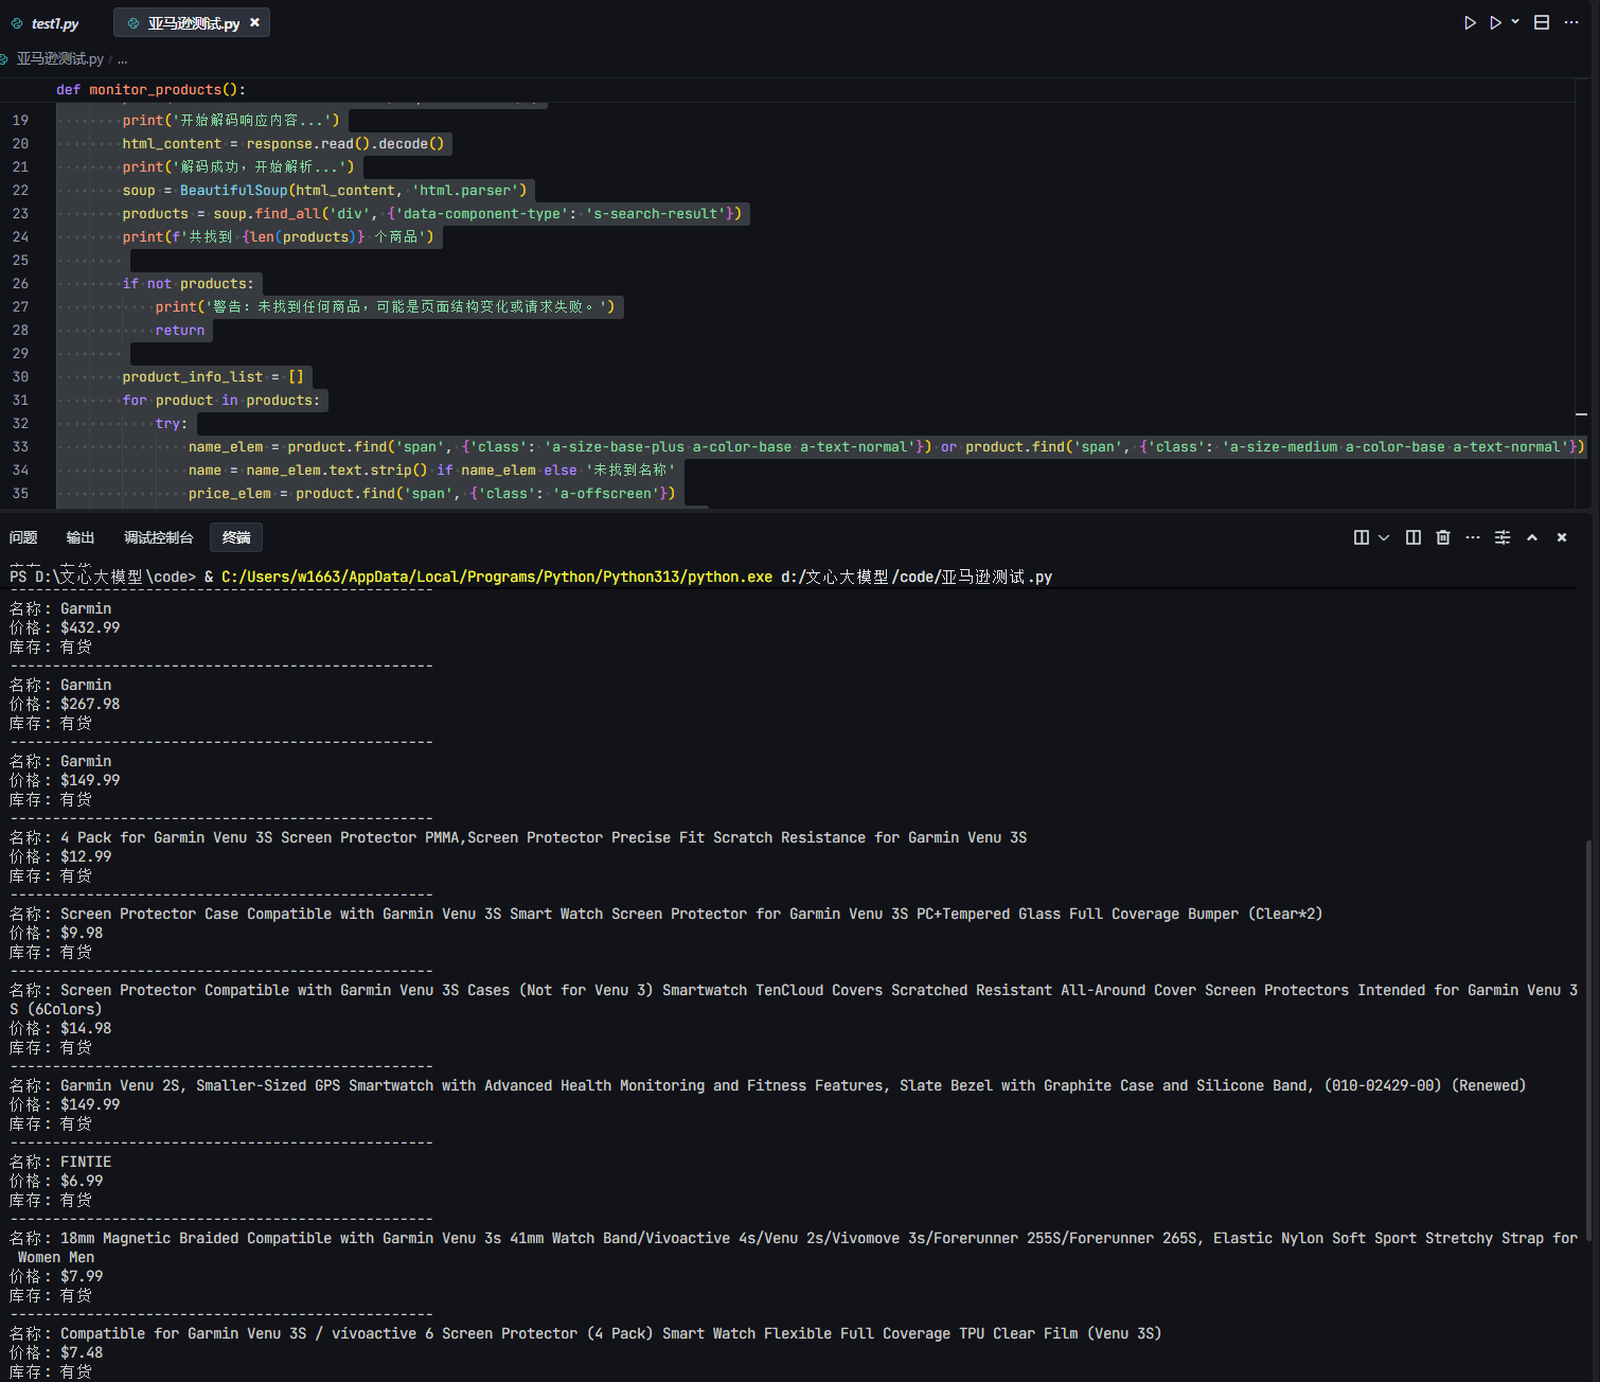Click the $9.98 price in terminal

pyautogui.click(x=82, y=933)
